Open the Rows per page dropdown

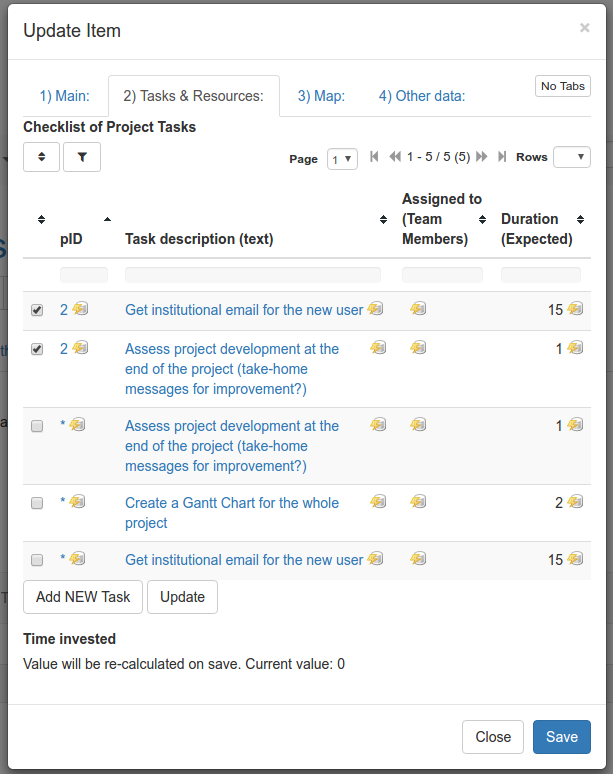[x=571, y=157]
